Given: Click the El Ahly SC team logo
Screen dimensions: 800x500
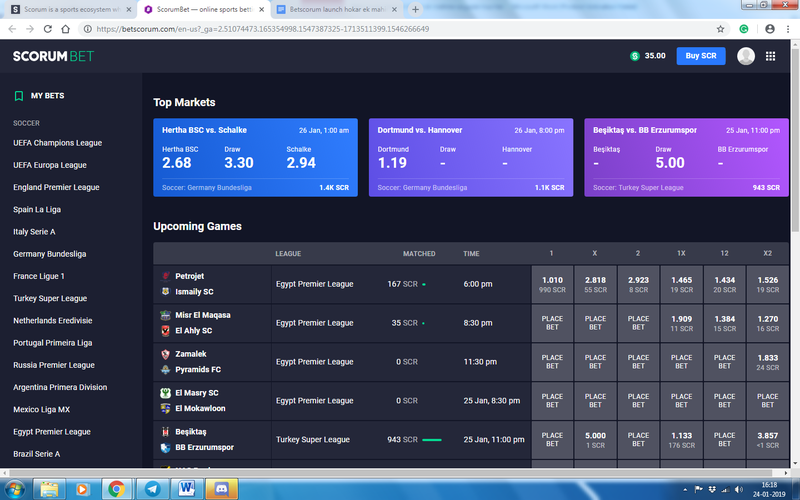Looking at the screenshot, I should tap(165, 331).
